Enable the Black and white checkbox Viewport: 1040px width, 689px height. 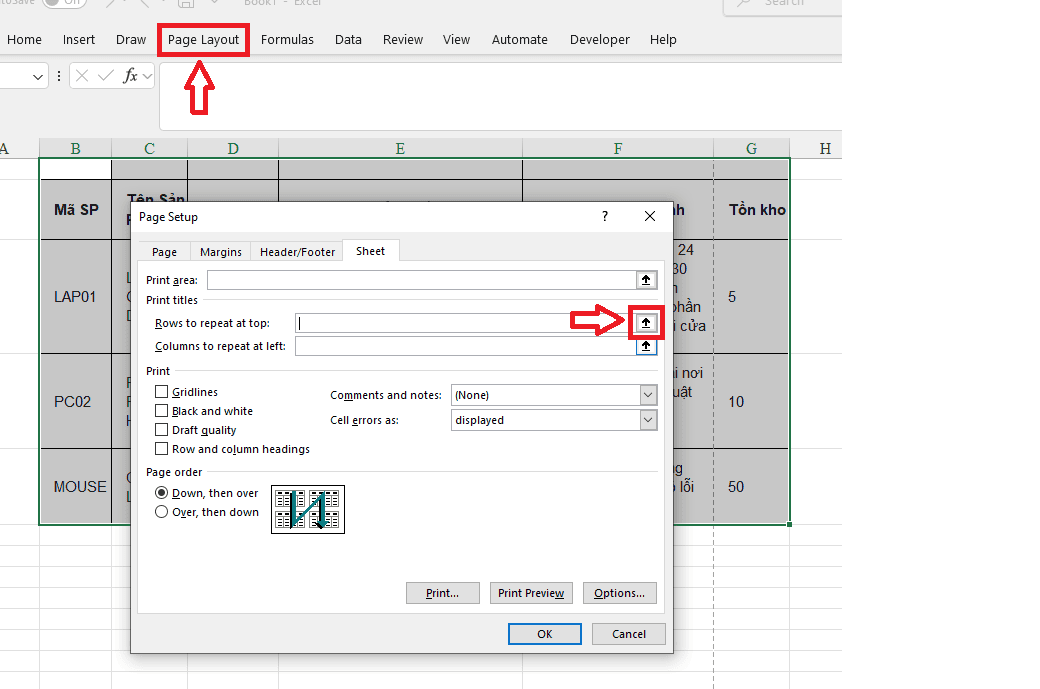[x=161, y=411]
